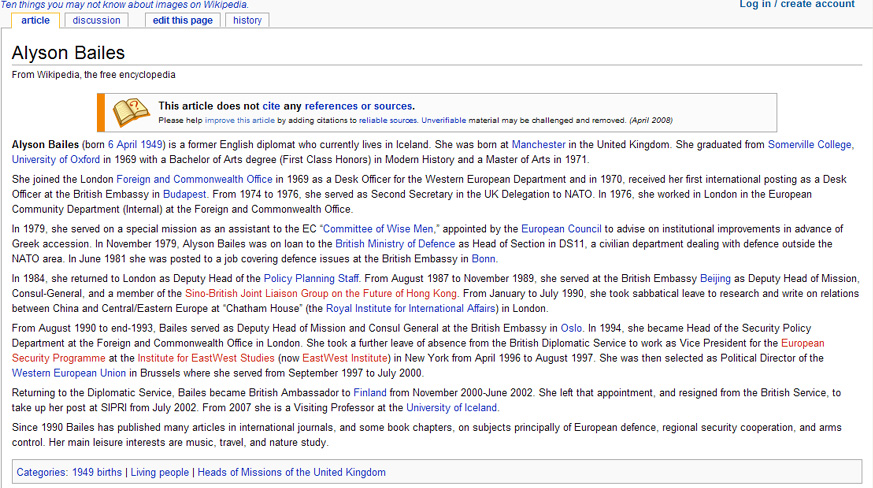873x488 pixels.
Task: Click the British Ministry of Defence link
Action: click(395, 243)
